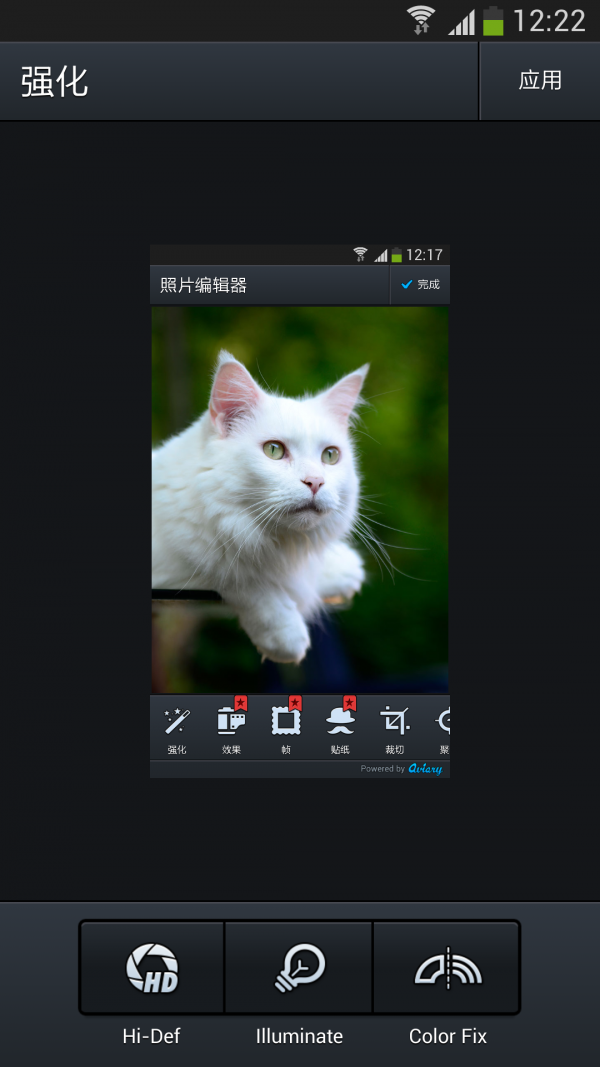Tap the 12:22 clock text
This screenshot has width=600, height=1067.
click(549, 21)
